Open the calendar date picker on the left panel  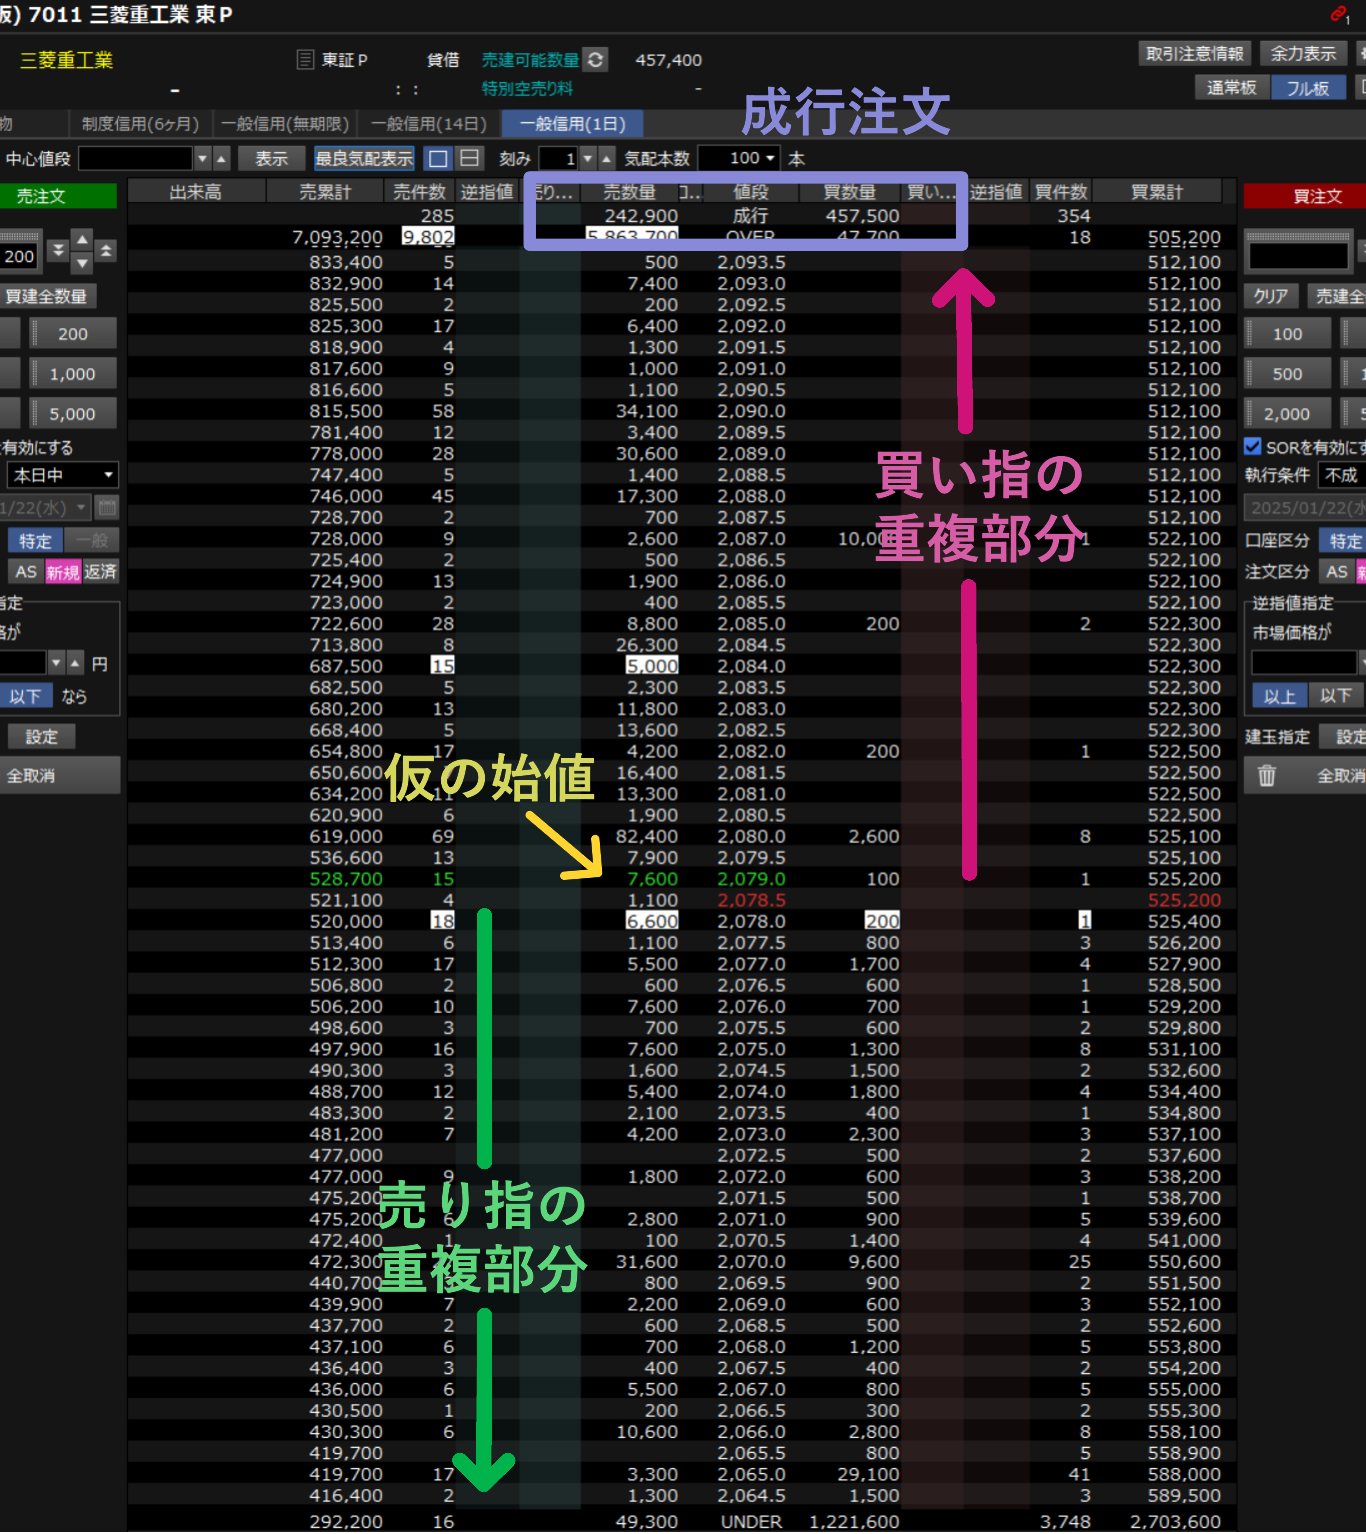tap(107, 508)
